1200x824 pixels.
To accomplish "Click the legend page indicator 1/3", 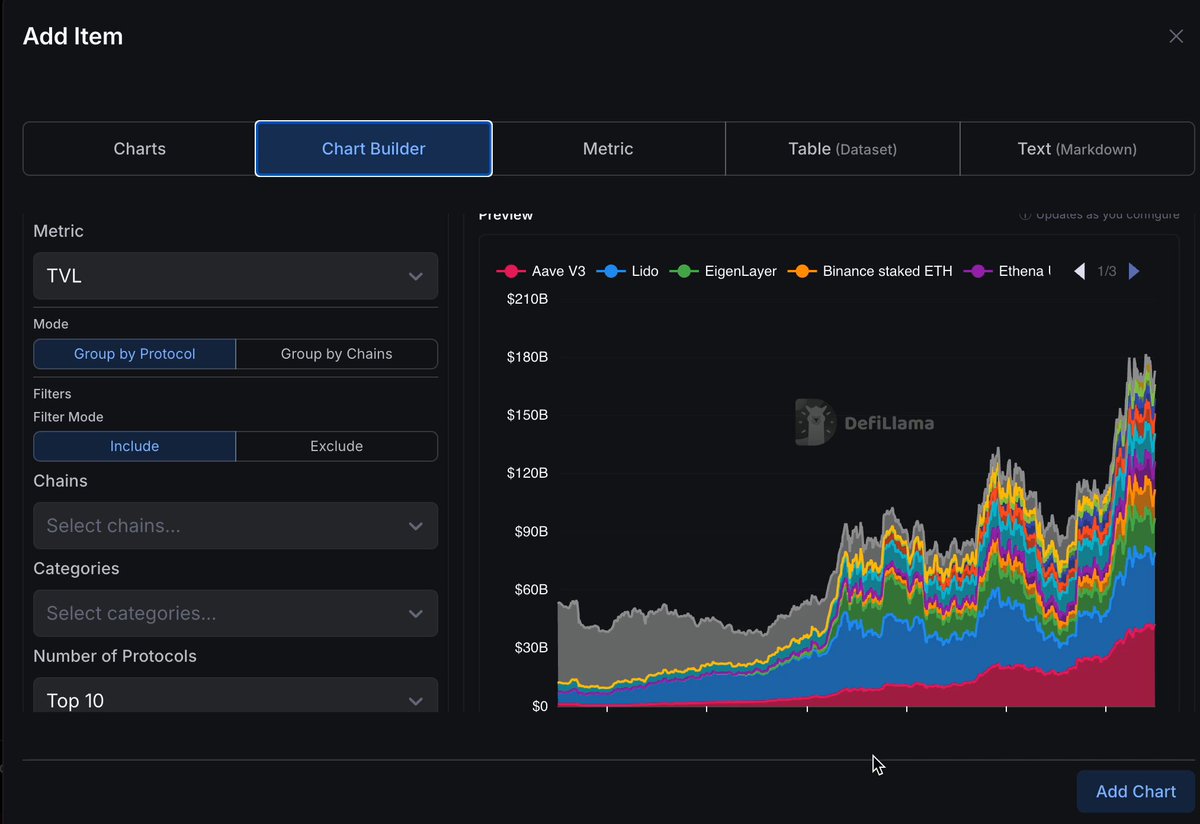I will click(x=1106, y=271).
